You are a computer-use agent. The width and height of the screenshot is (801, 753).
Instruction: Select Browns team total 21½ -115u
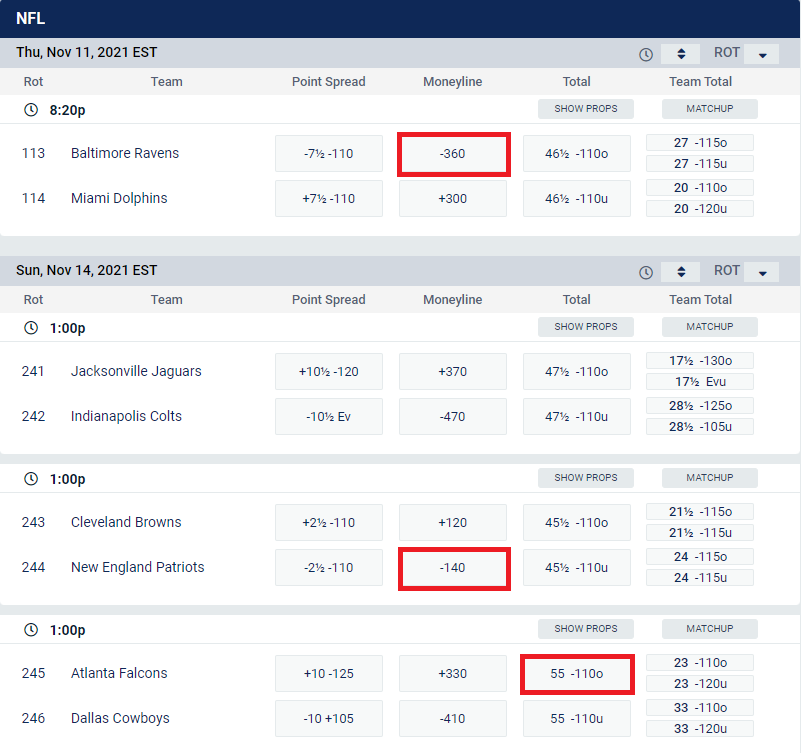click(x=700, y=533)
